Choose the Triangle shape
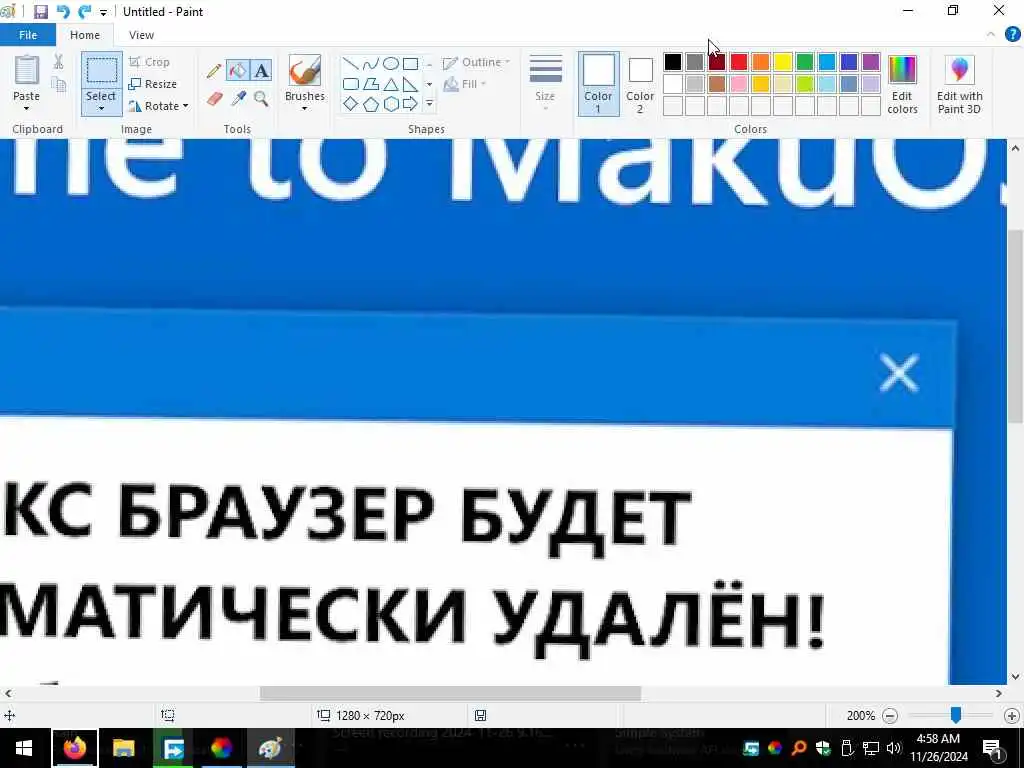Viewport: 1024px width, 768px height. point(391,84)
